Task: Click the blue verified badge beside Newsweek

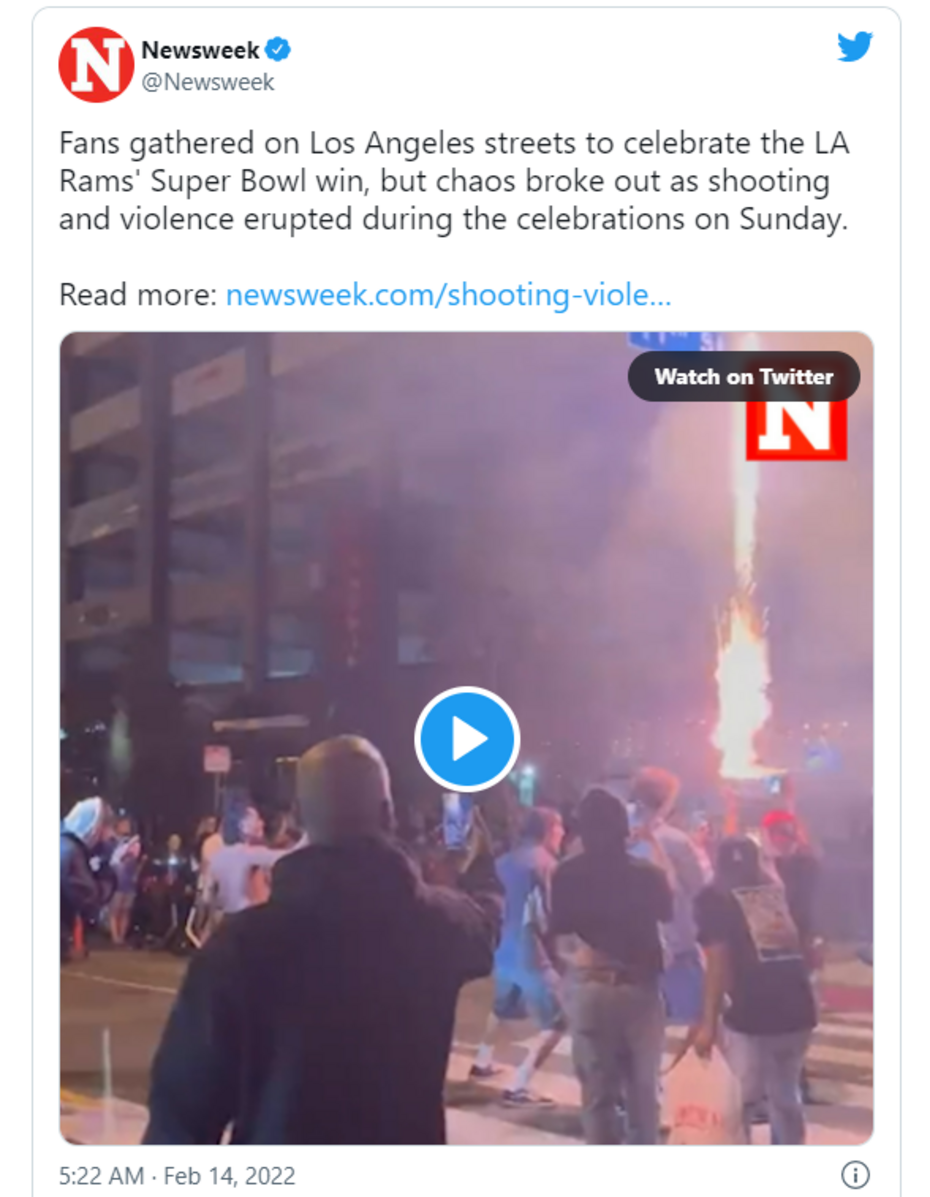Action: [278, 50]
